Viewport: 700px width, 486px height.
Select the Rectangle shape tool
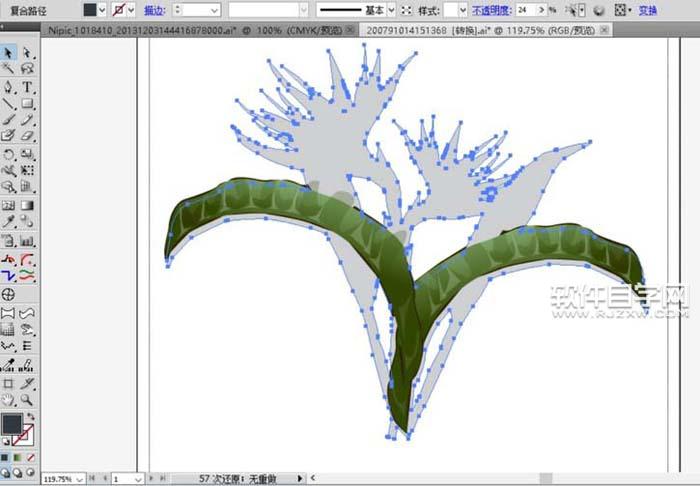click(28, 103)
